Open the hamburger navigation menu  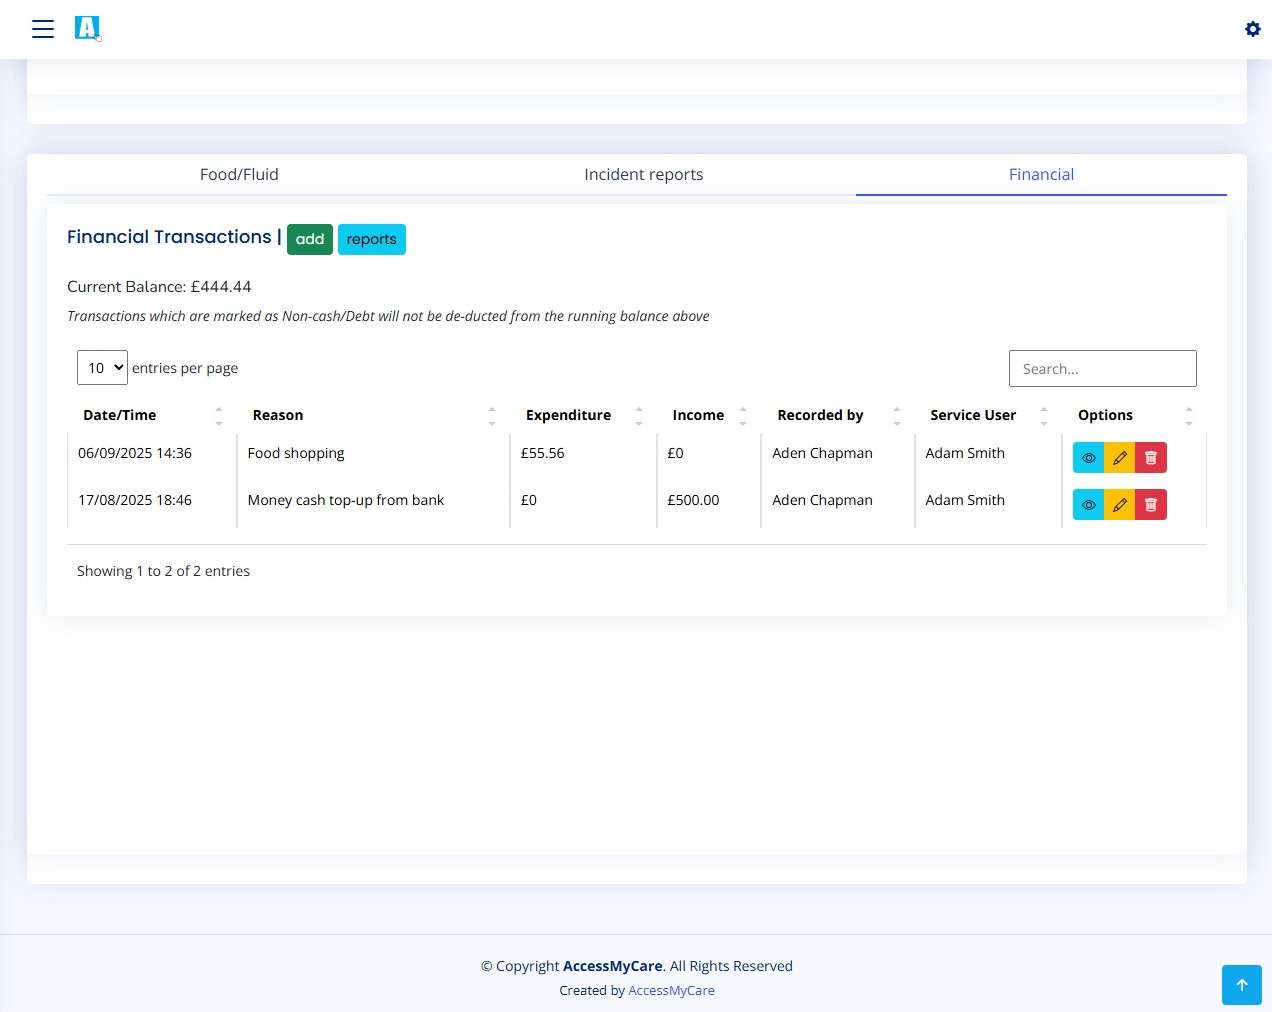pos(43,29)
